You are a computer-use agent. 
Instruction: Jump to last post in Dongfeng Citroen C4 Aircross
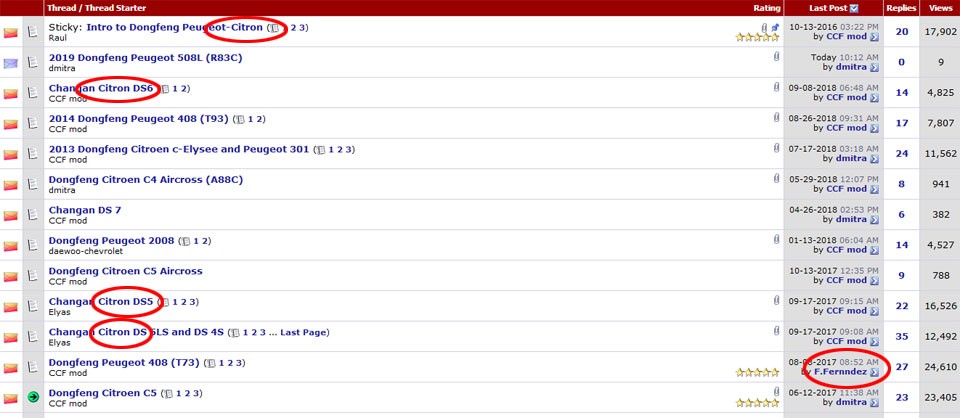[874, 189]
